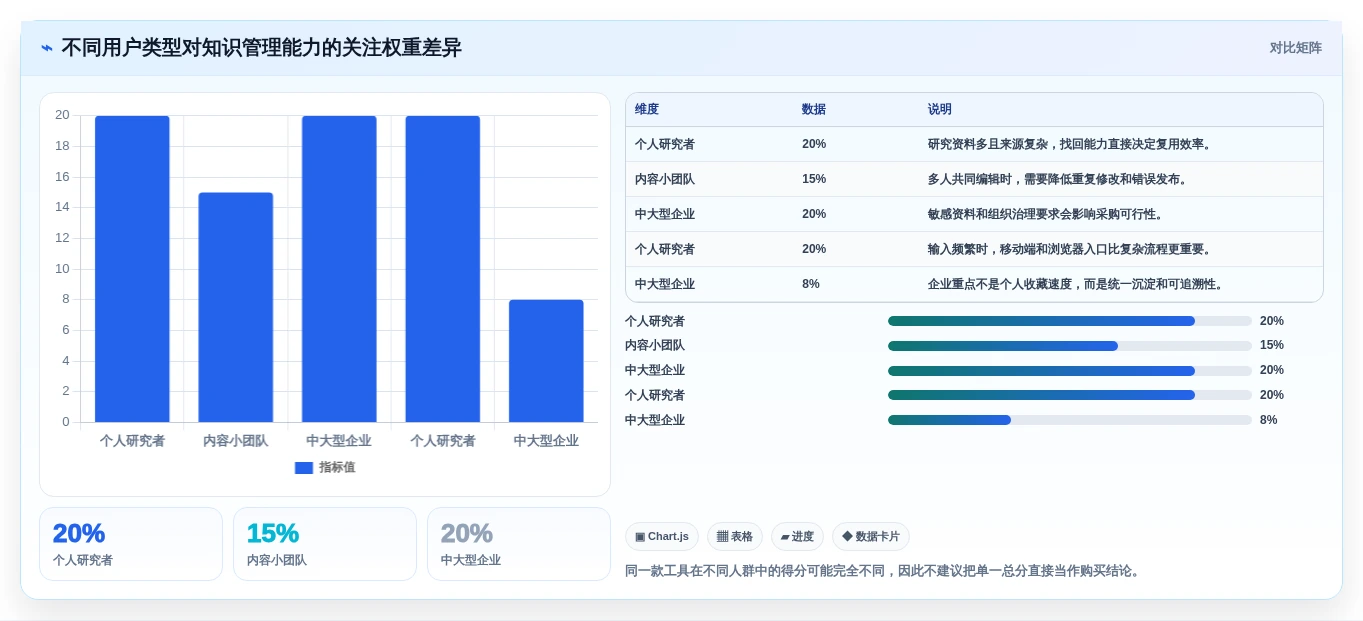1363x621 pixels.
Task: Select the 15% 内容小团队 stat card
Action: click(325, 544)
